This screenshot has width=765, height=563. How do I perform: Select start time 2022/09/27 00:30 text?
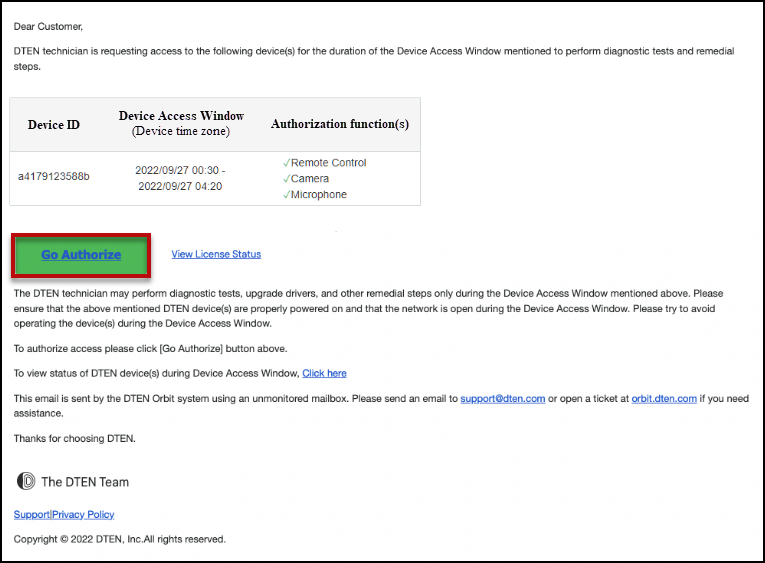click(x=177, y=170)
